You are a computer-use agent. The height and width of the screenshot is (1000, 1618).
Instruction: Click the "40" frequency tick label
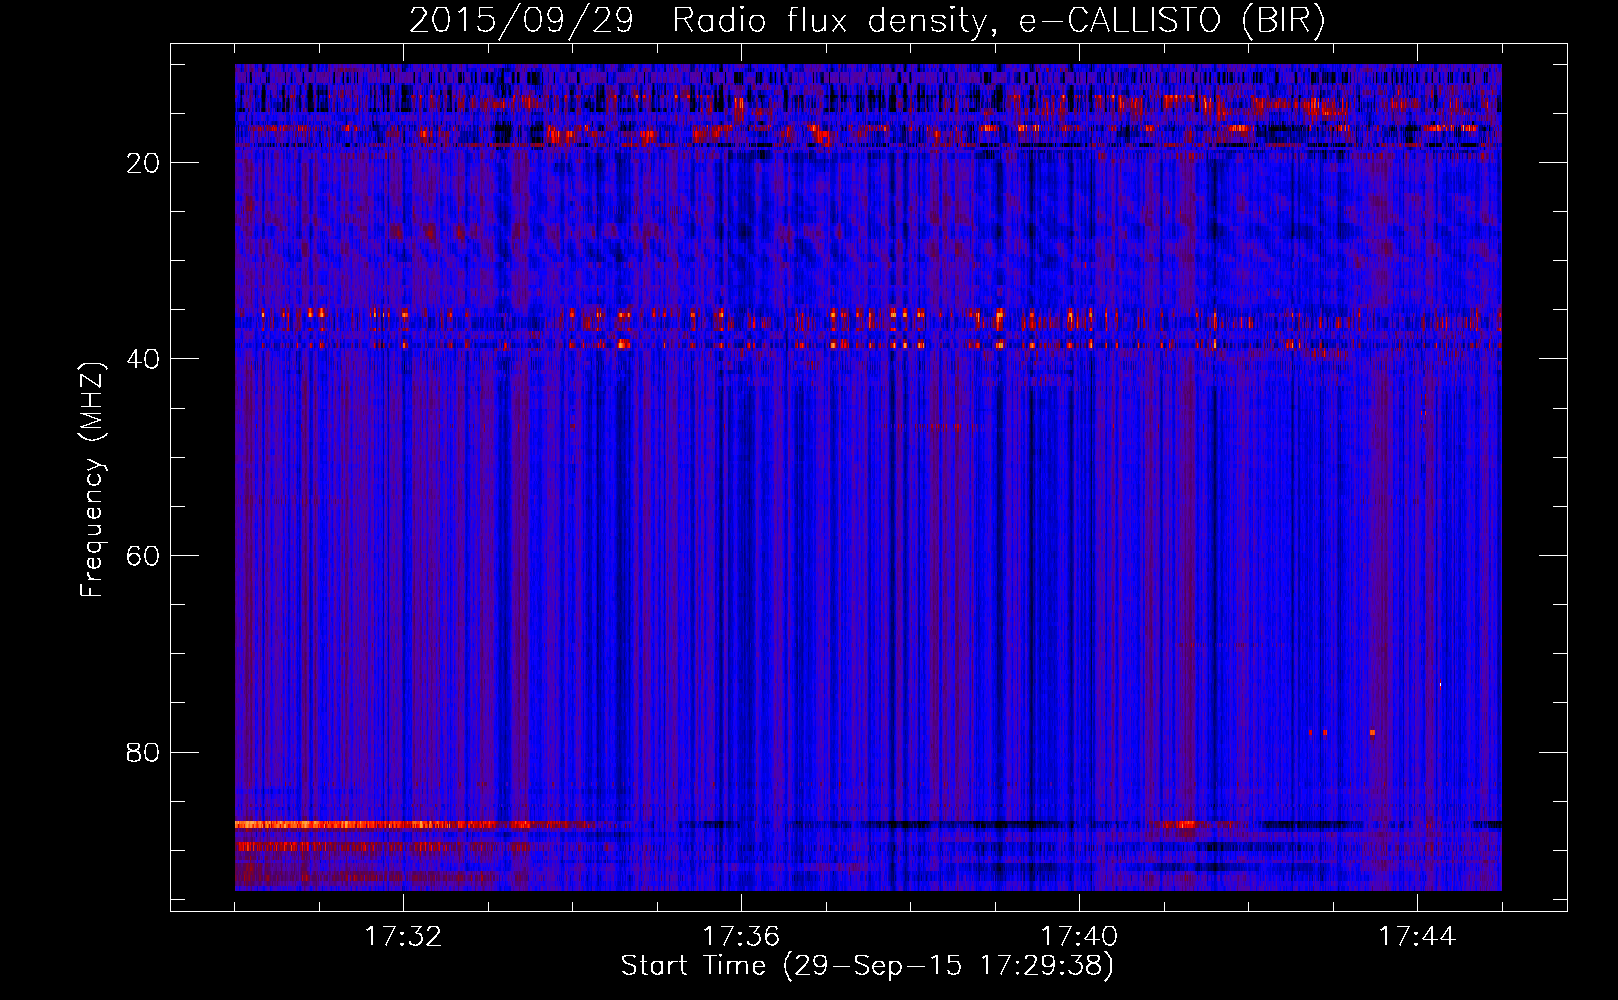tap(143, 359)
